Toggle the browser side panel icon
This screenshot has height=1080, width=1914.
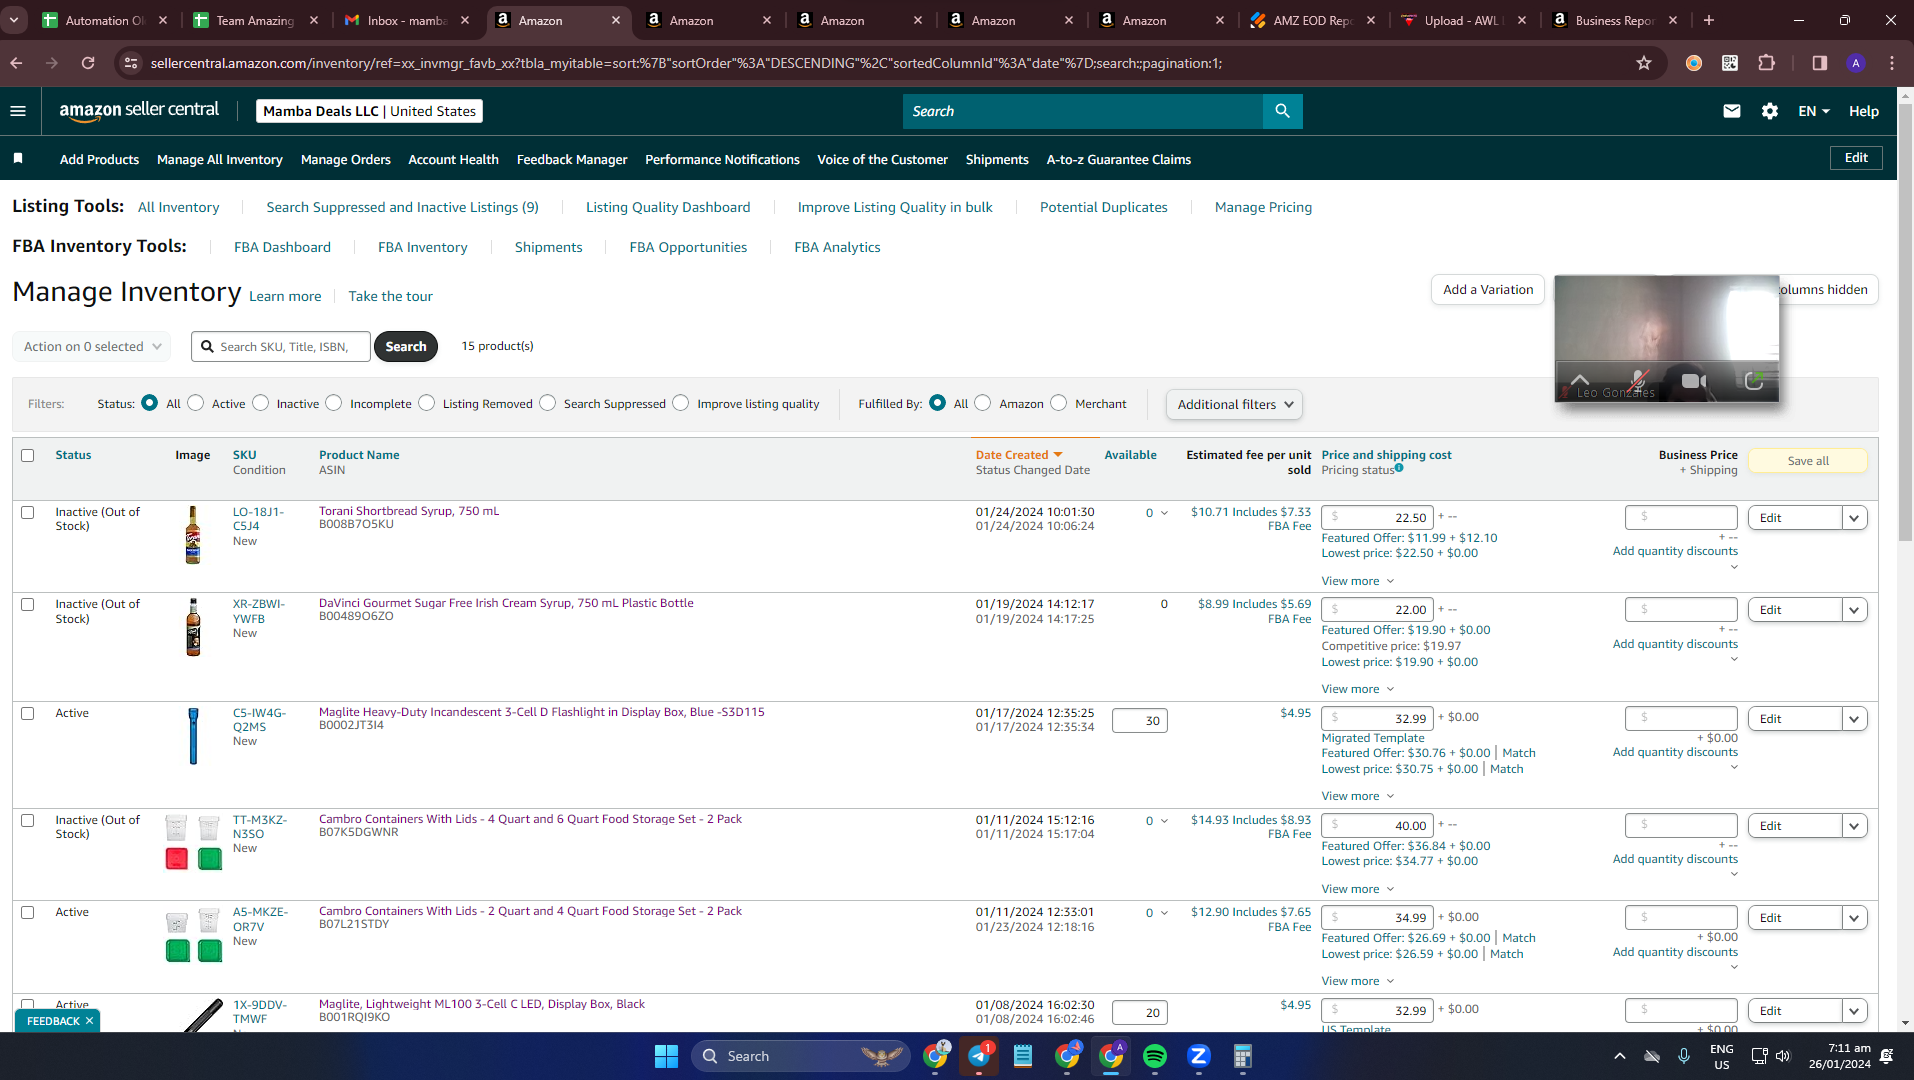coord(1819,63)
